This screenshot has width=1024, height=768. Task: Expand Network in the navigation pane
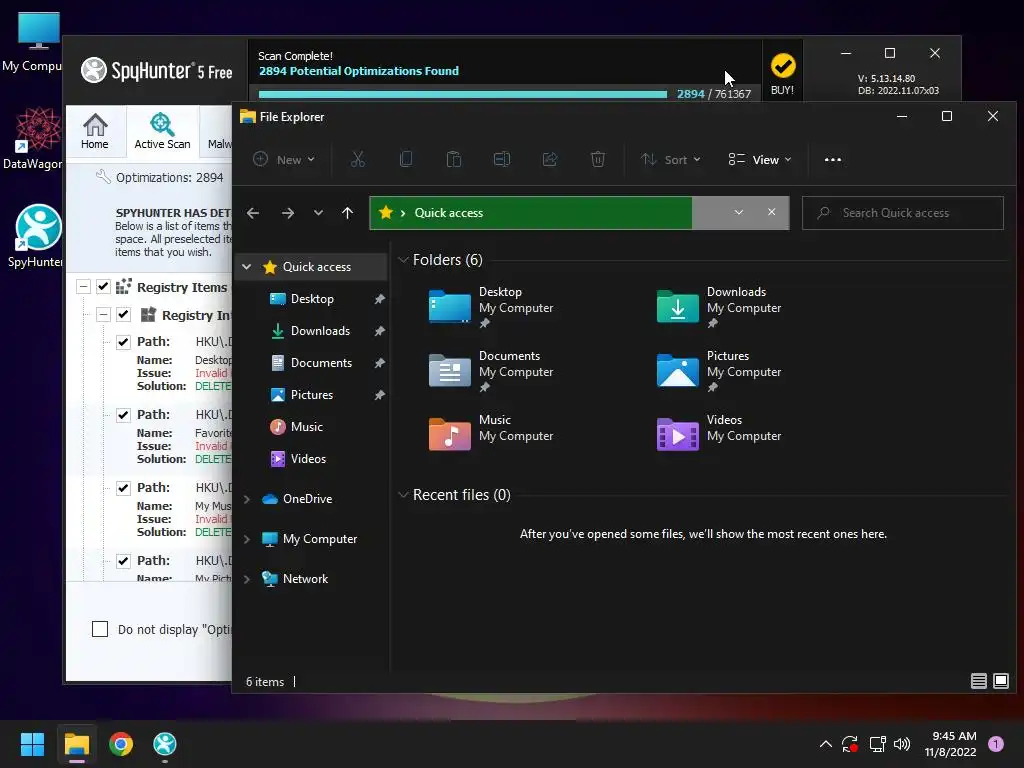point(247,579)
